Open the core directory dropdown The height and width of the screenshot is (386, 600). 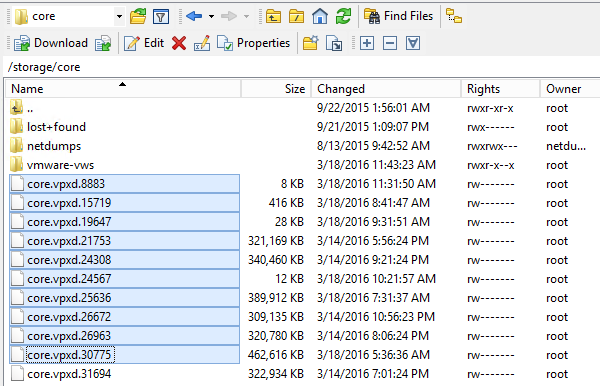coord(119,16)
